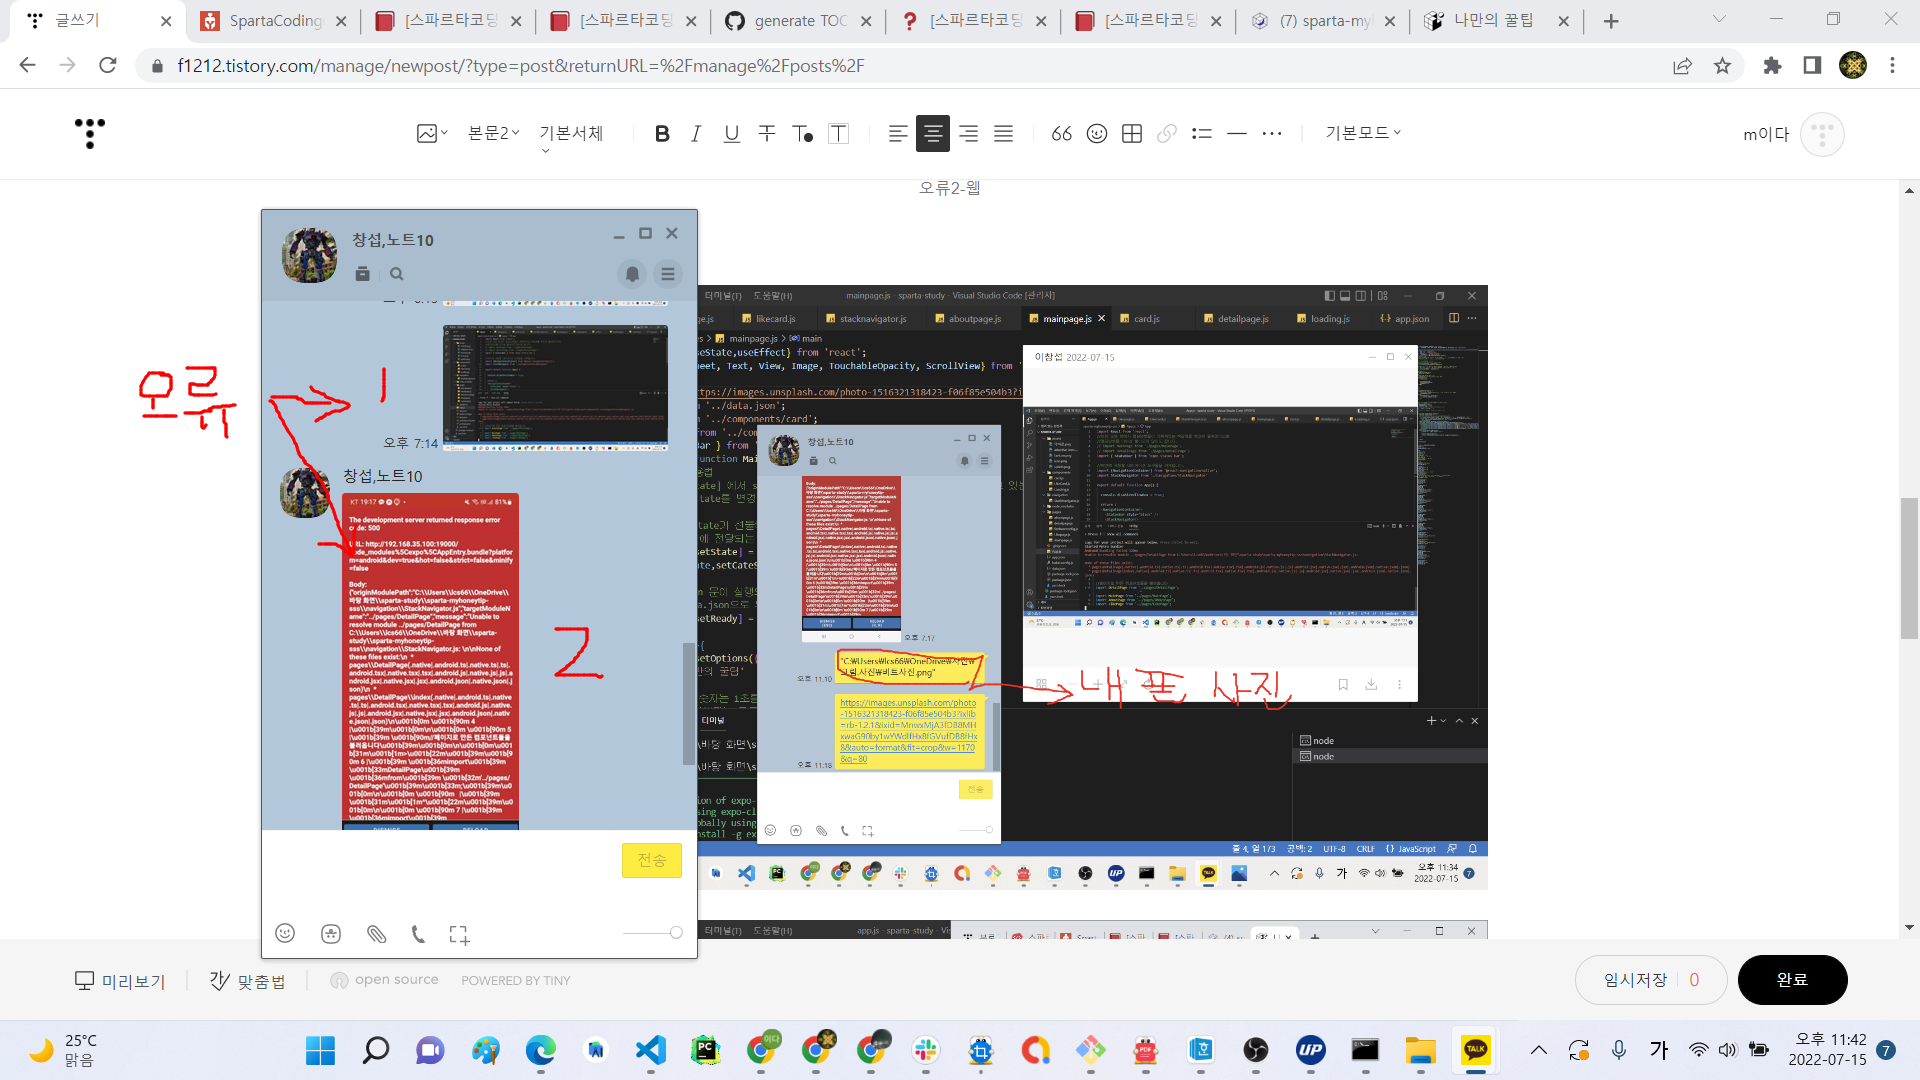Image resolution: width=1920 pixels, height=1080 pixels.
Task: Click 미리보기 preview button
Action: point(120,981)
